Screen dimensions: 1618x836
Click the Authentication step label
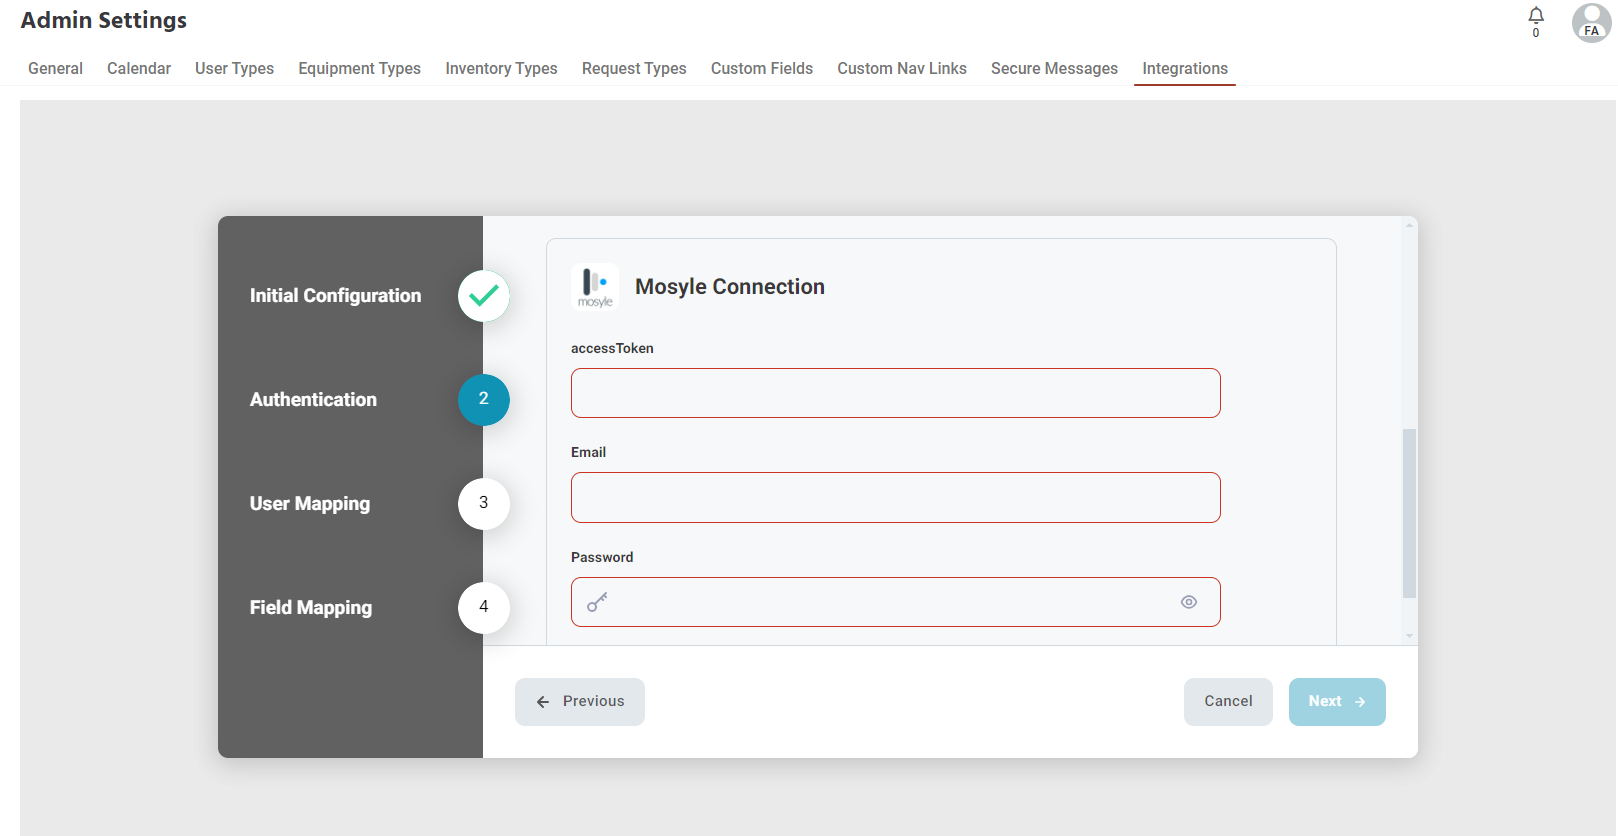click(x=313, y=400)
